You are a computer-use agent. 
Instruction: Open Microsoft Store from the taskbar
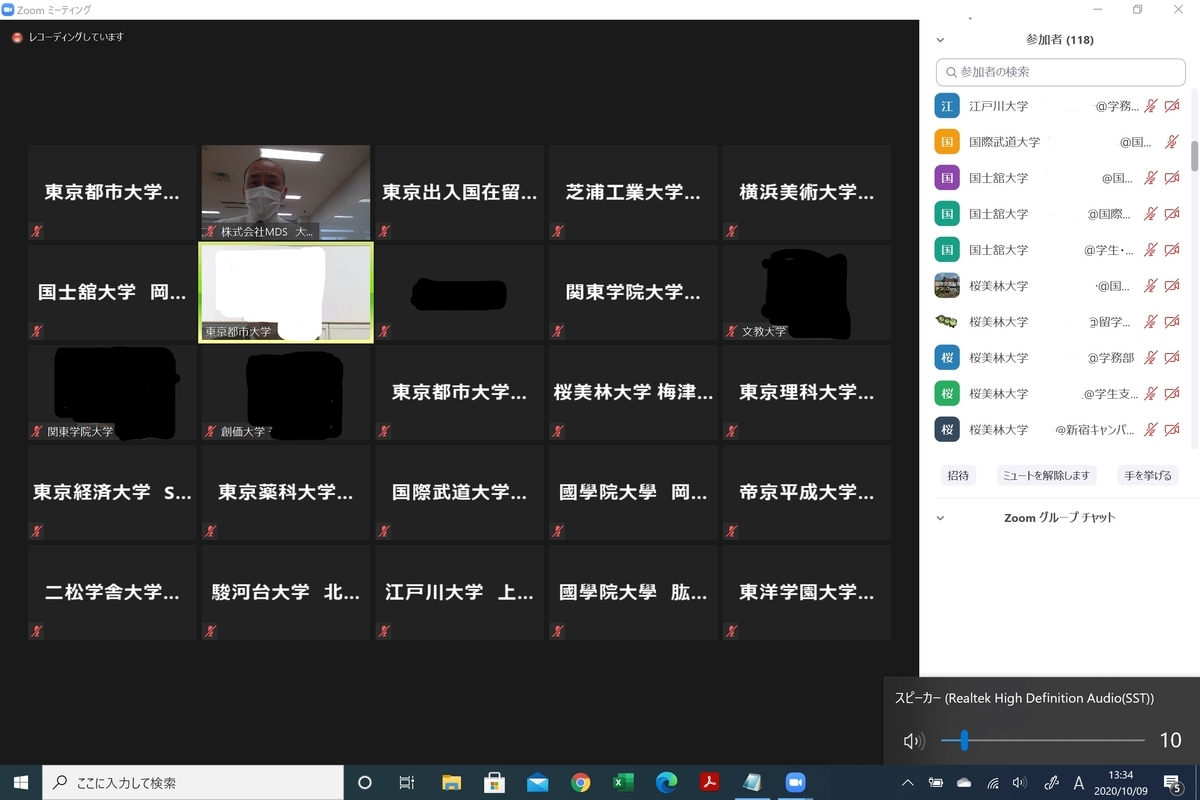[494, 782]
